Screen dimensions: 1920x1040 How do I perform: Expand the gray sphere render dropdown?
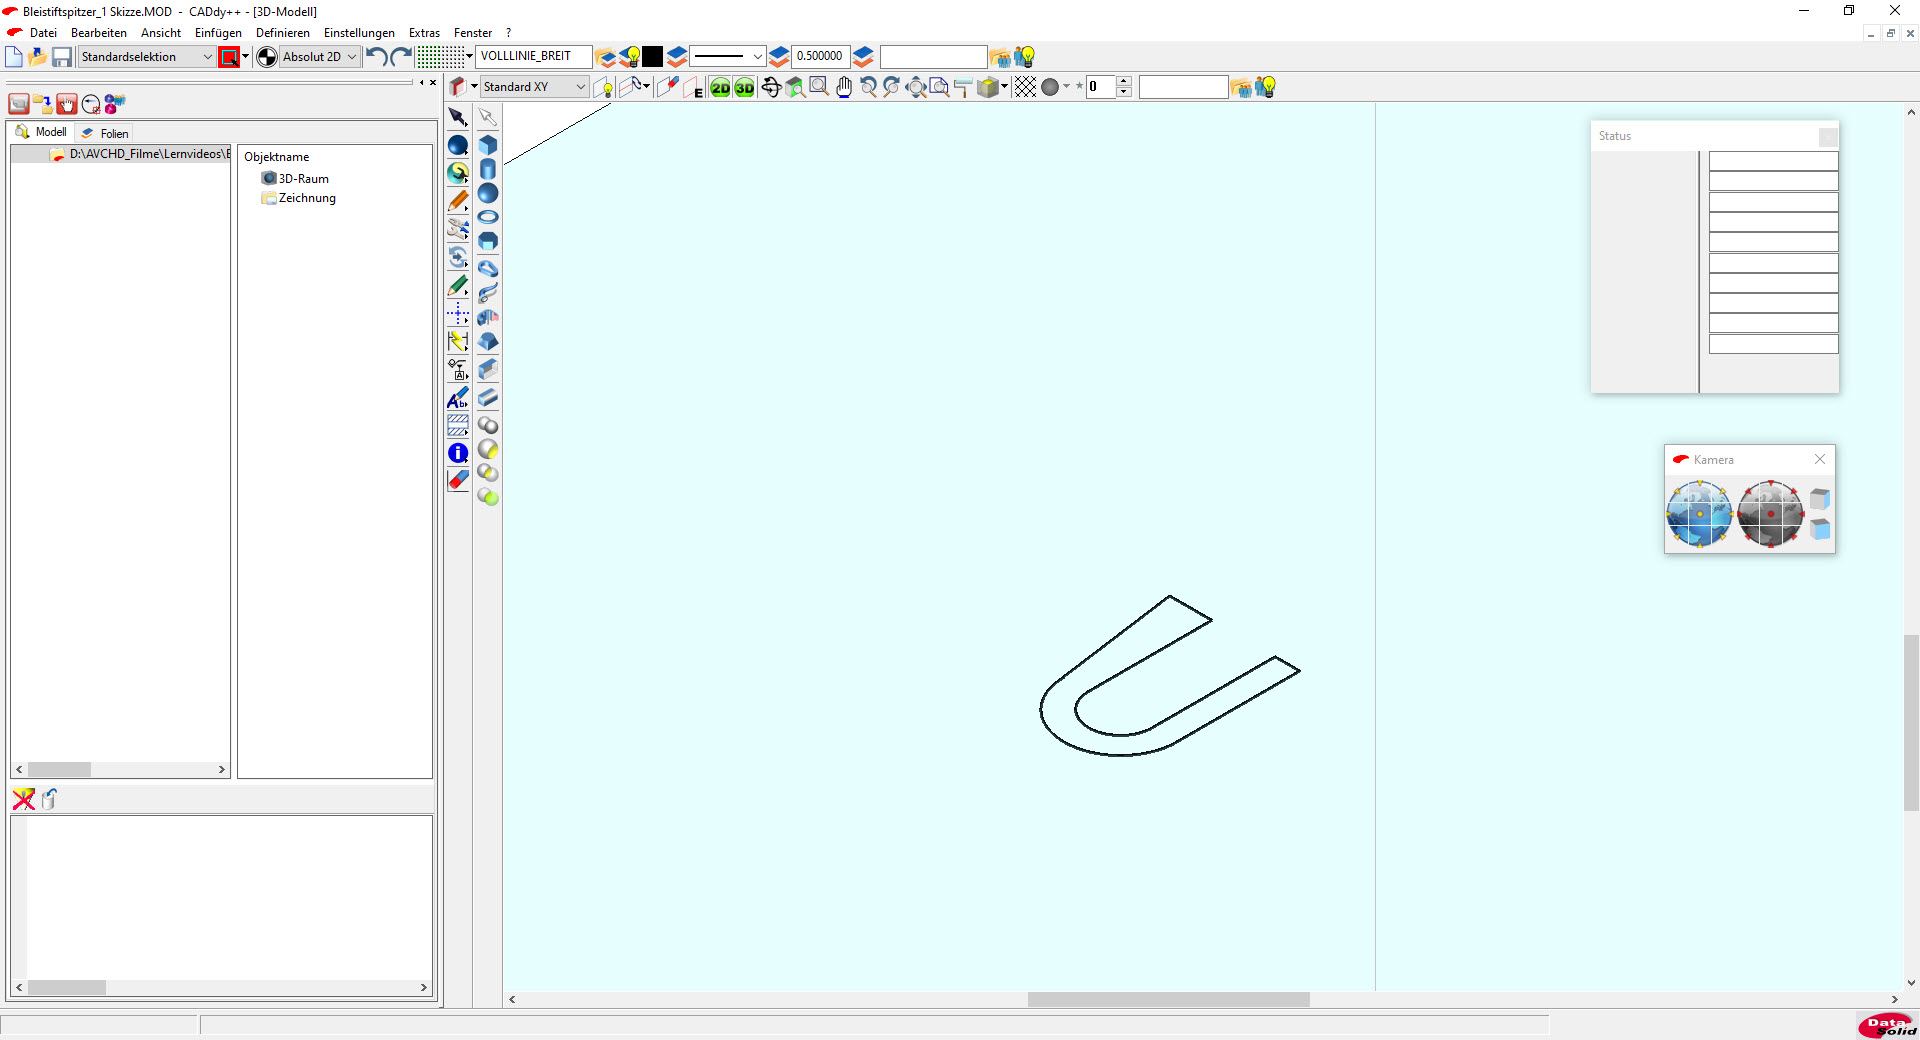pyautogui.click(x=1066, y=87)
